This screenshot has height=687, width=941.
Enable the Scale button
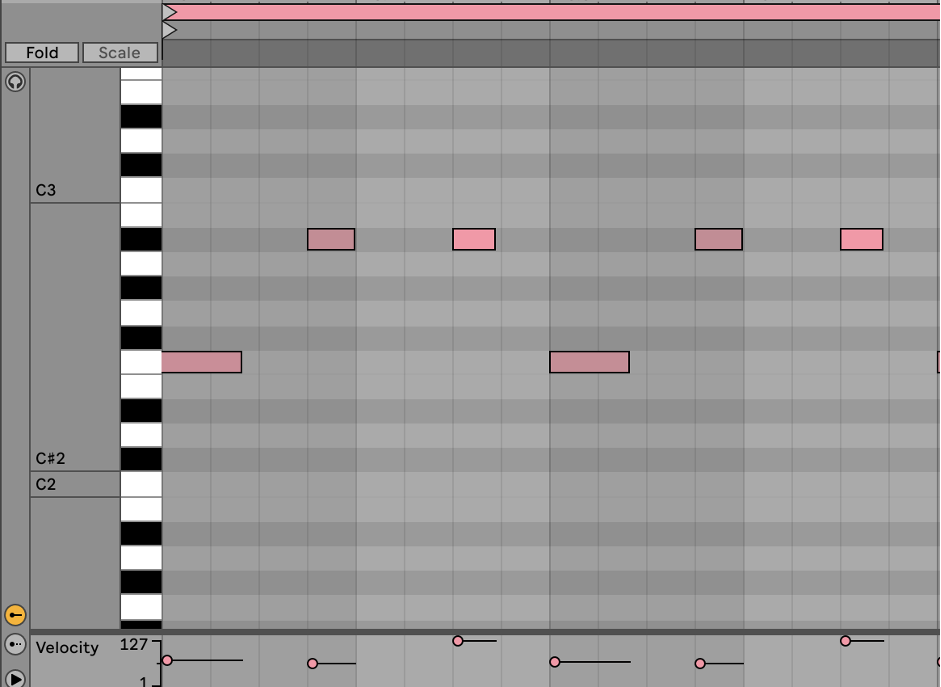pyautogui.click(x=120, y=53)
